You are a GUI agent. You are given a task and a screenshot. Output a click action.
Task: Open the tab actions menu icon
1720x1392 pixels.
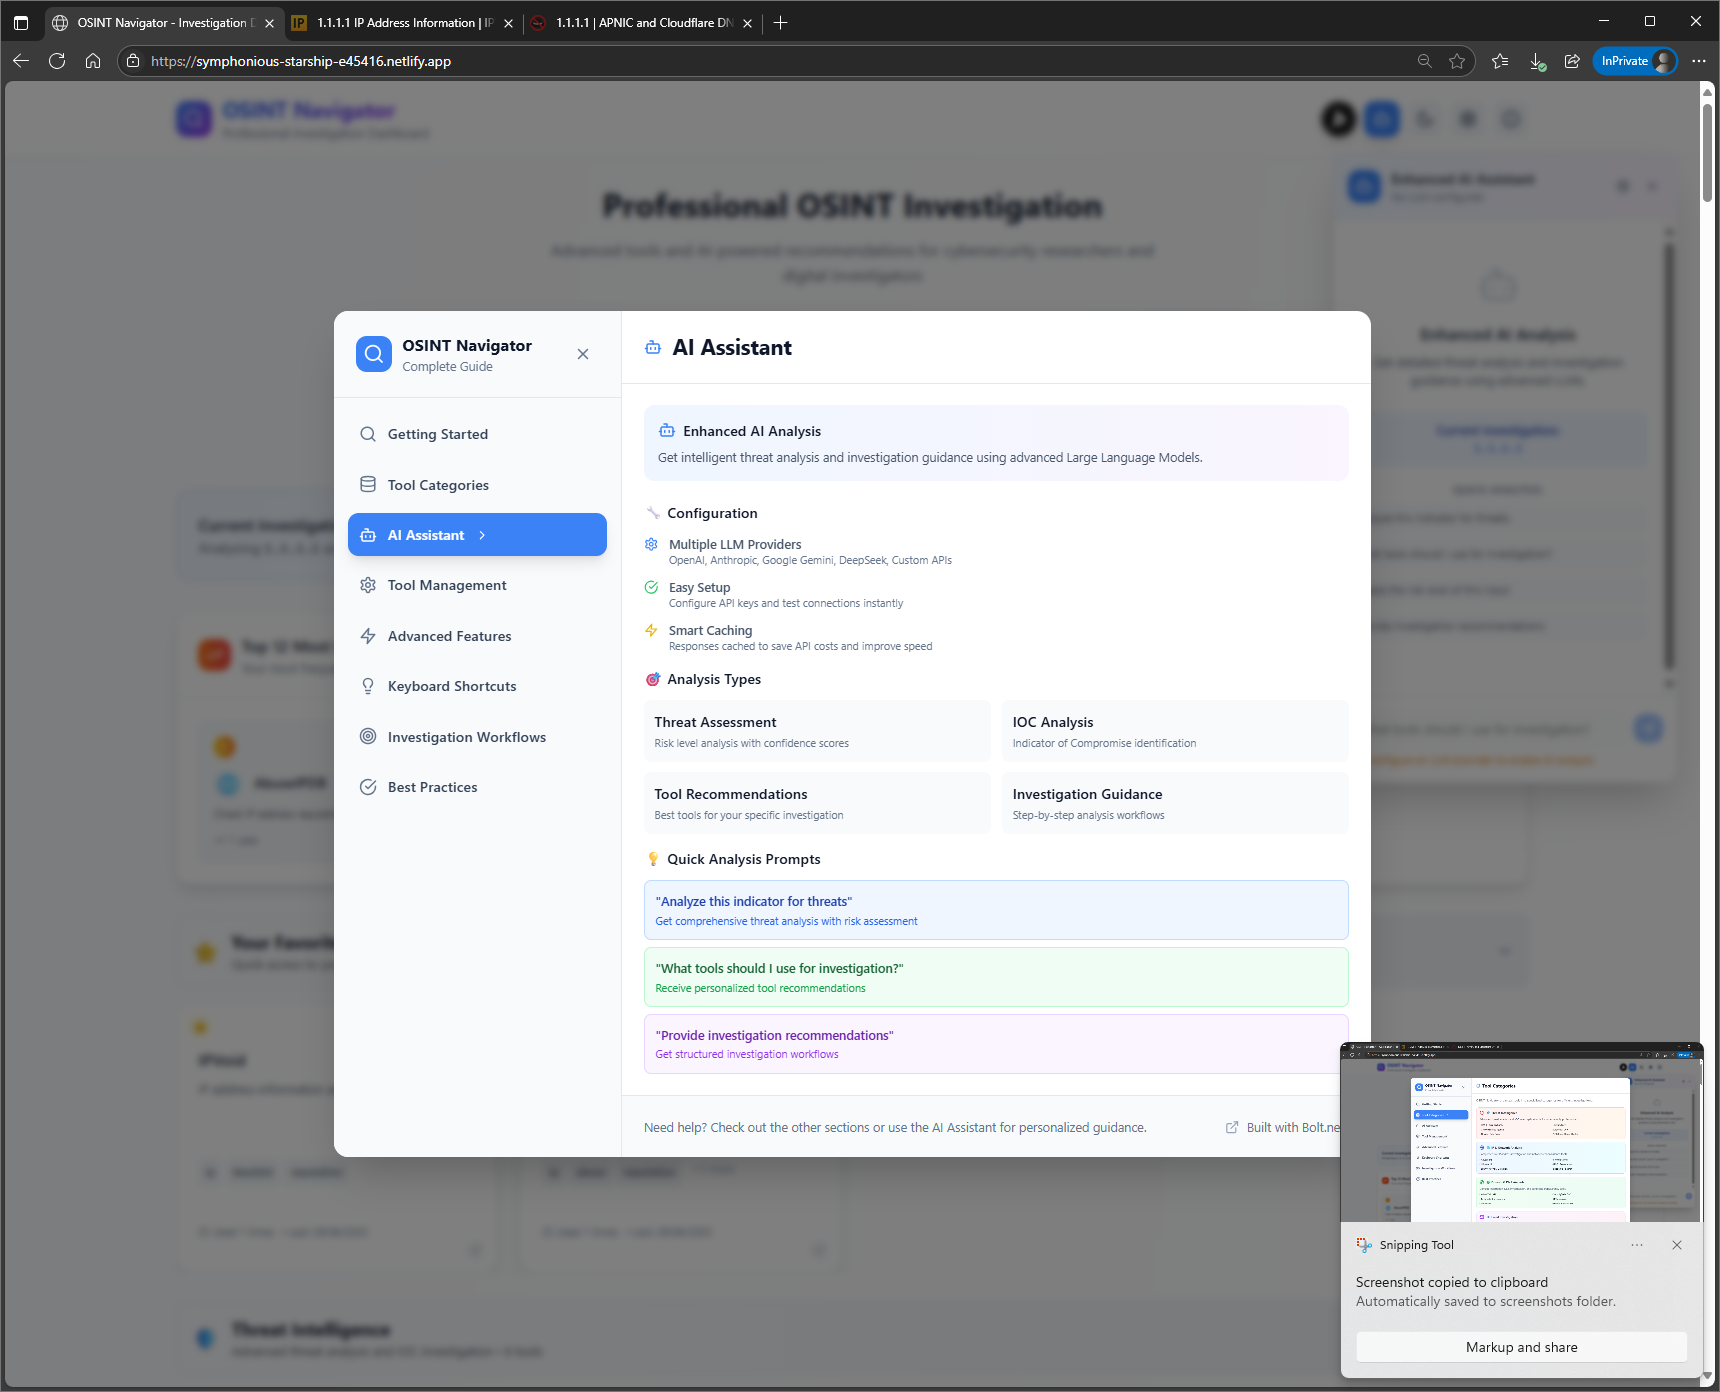point(21,22)
